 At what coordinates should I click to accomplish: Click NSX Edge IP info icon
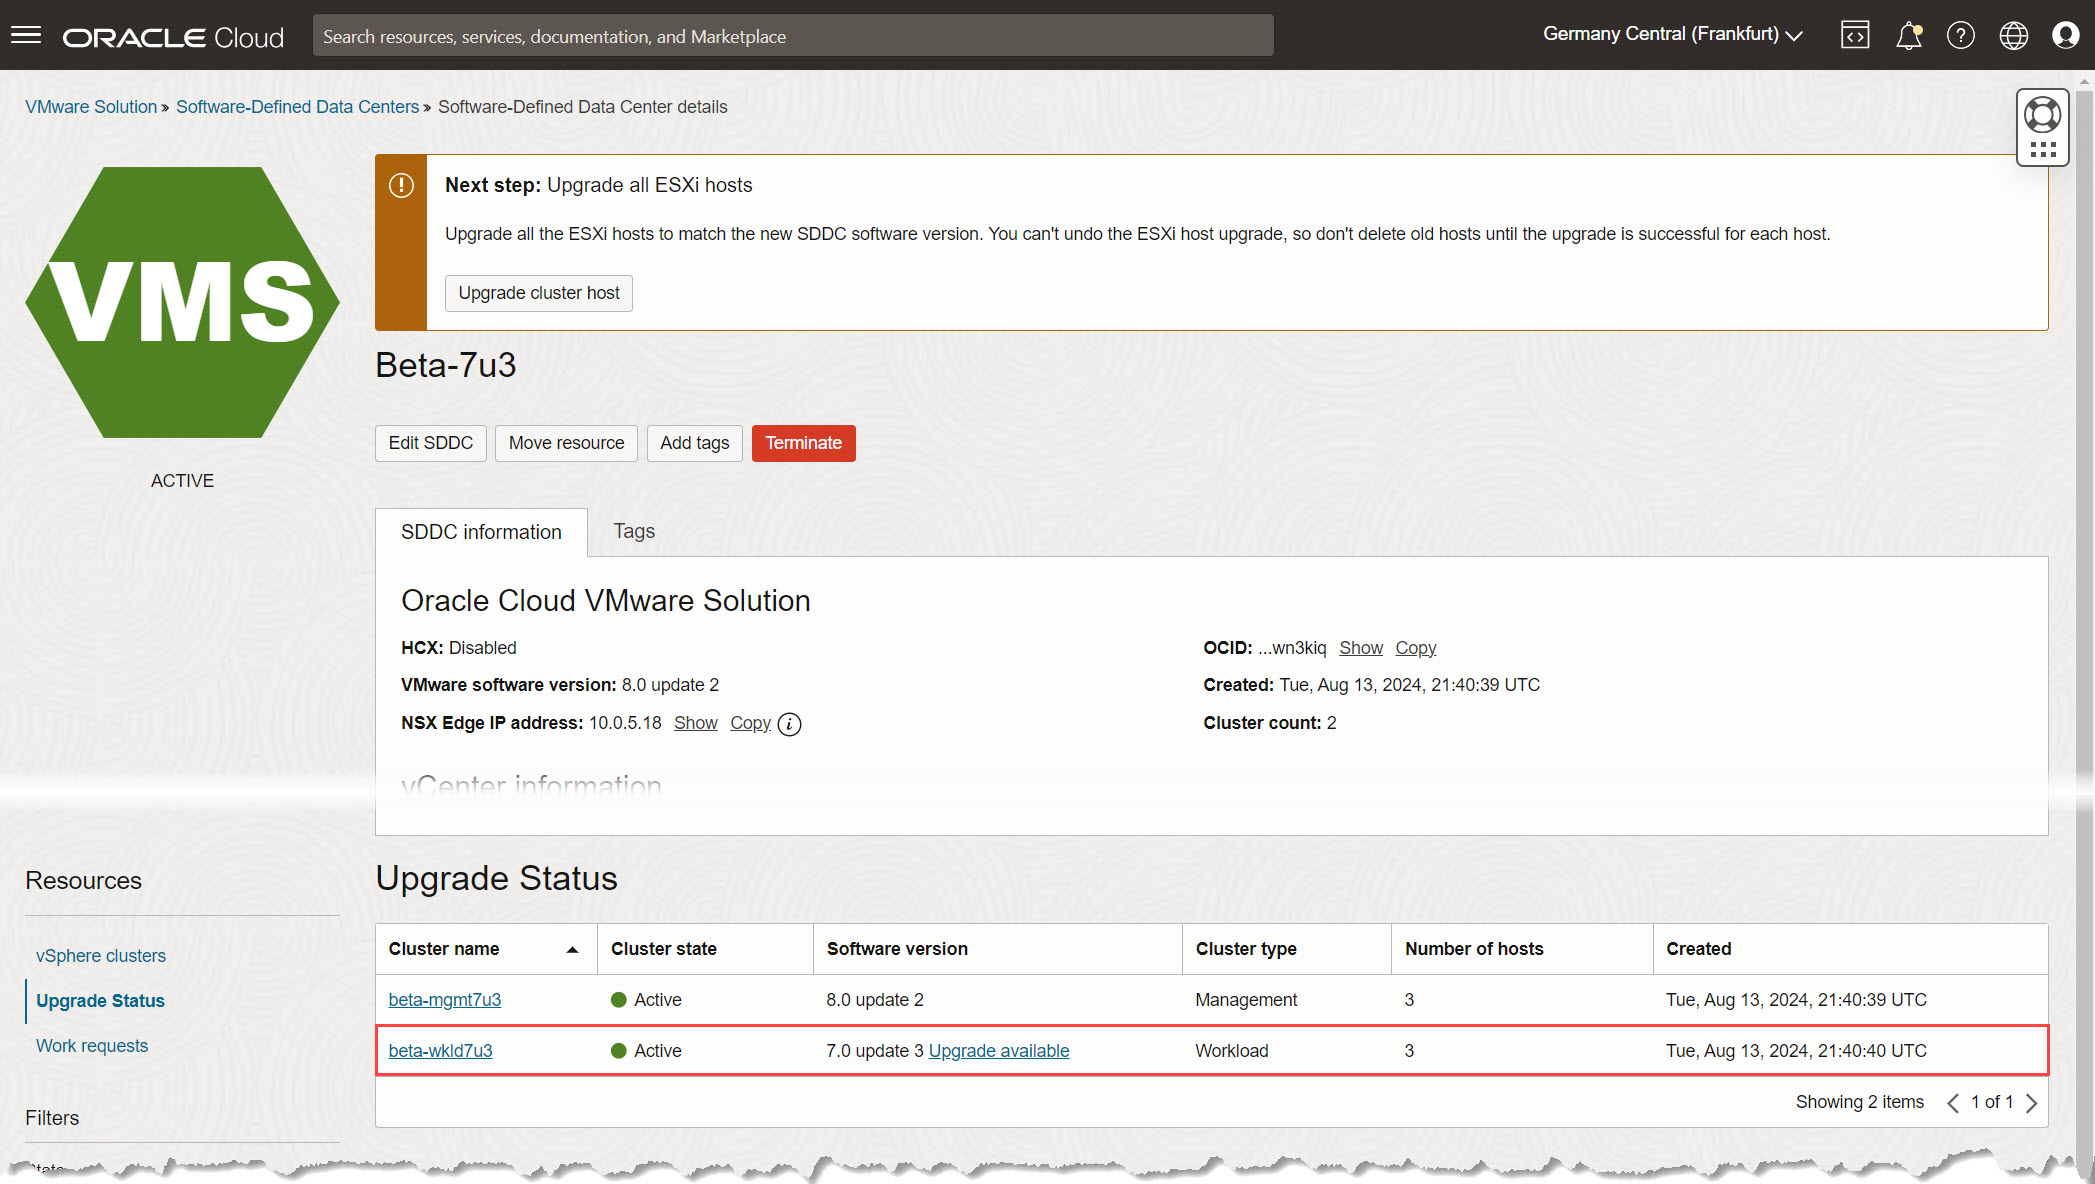click(x=789, y=724)
